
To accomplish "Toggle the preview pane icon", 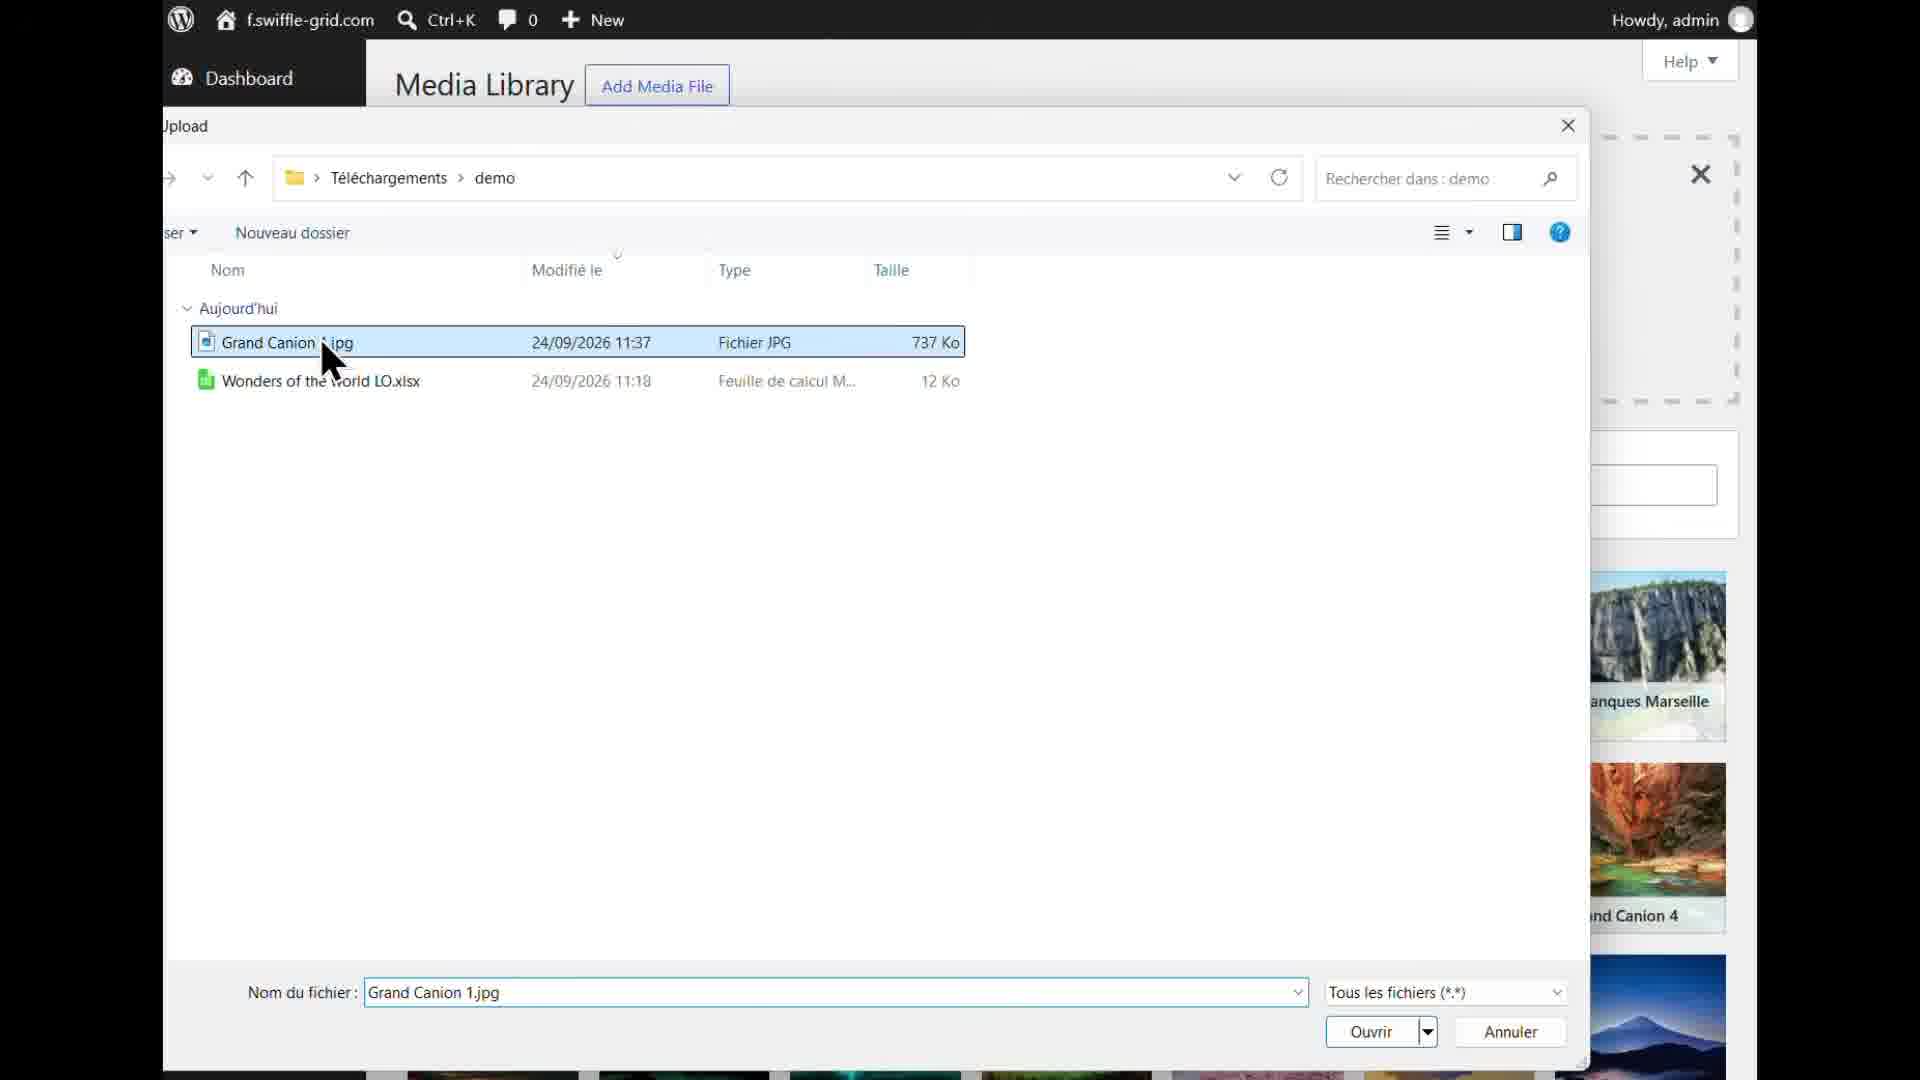I will [x=1512, y=233].
